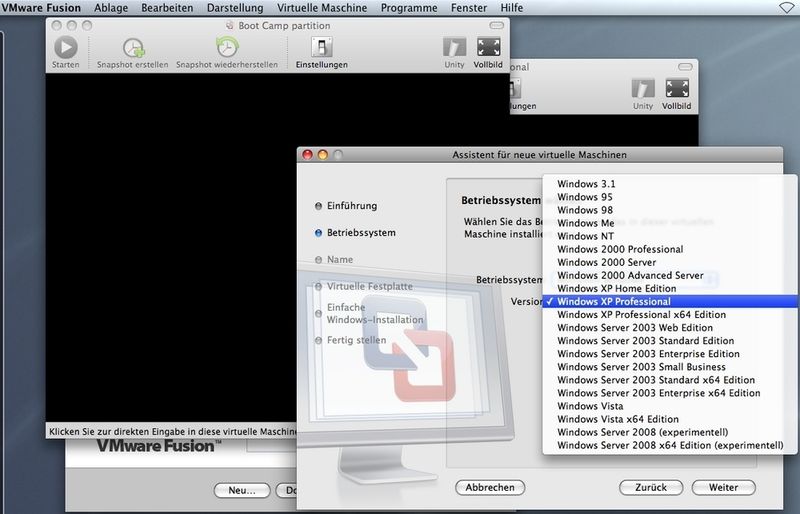Pick Windows Server 2008 x64 Edition (experimentell)
The image size is (800, 514).
coord(669,446)
